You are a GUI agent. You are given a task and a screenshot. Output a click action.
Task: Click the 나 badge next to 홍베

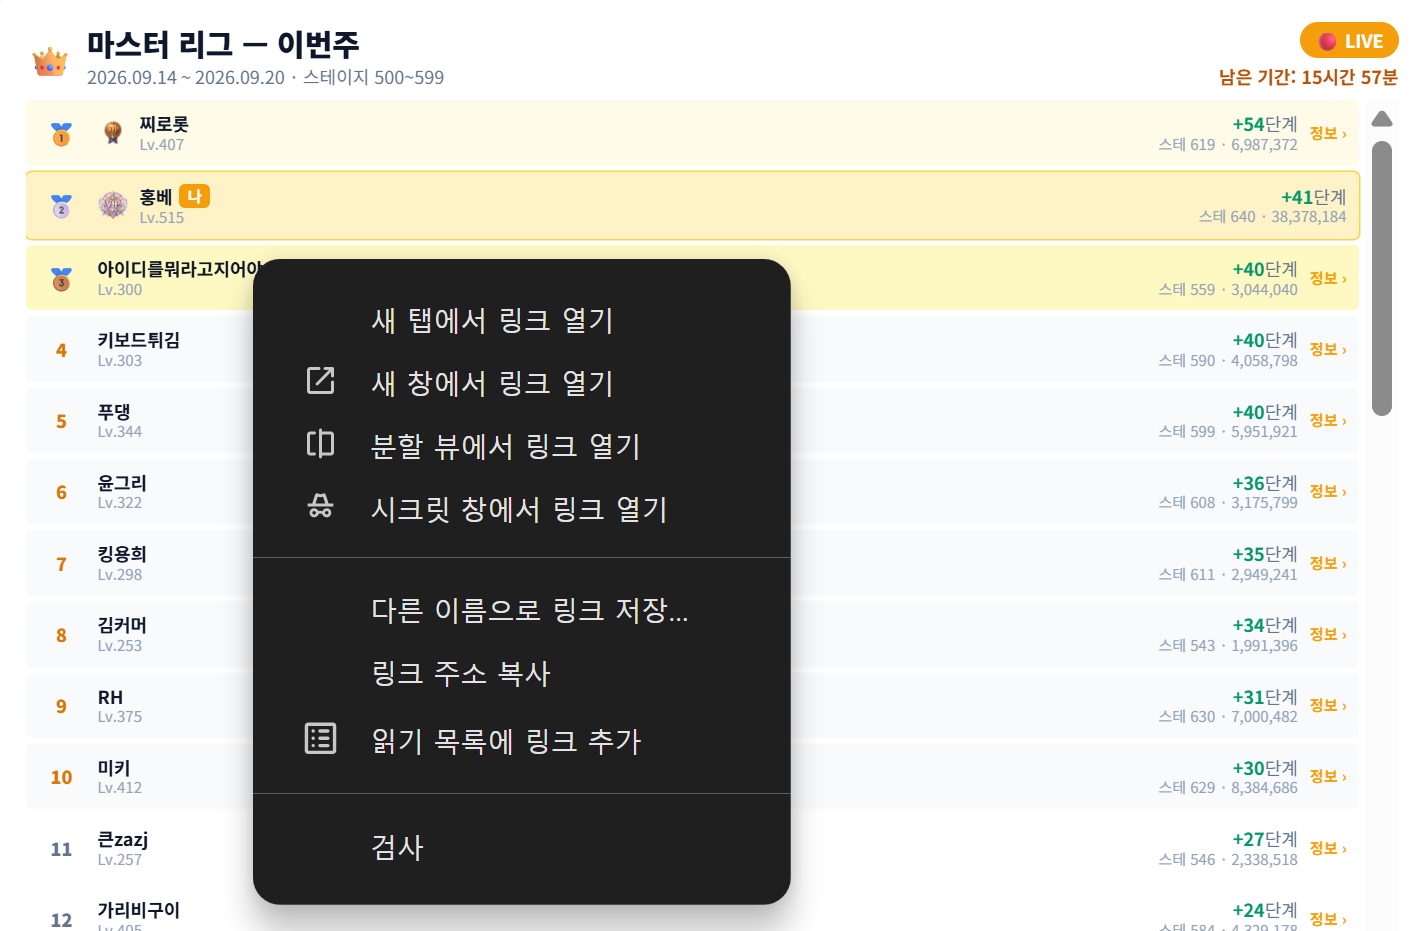194,196
